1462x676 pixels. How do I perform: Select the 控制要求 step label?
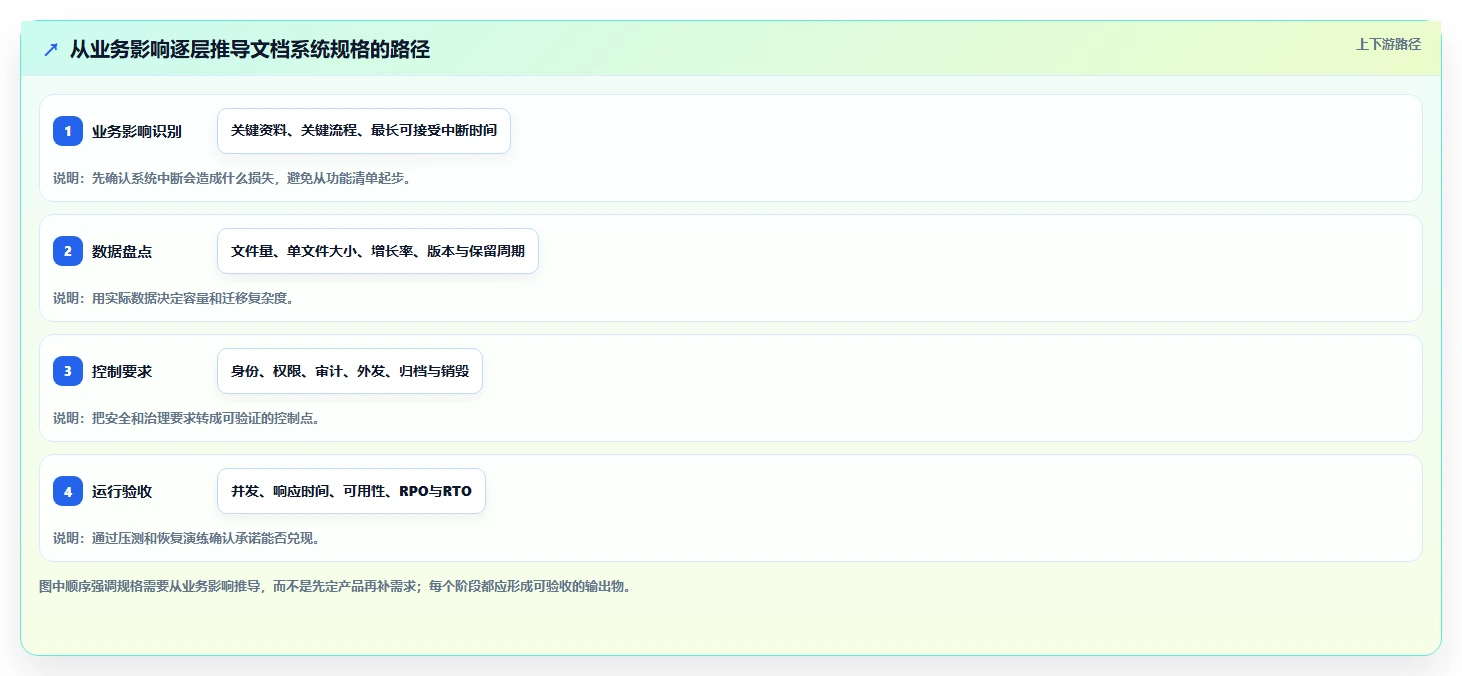coord(122,371)
